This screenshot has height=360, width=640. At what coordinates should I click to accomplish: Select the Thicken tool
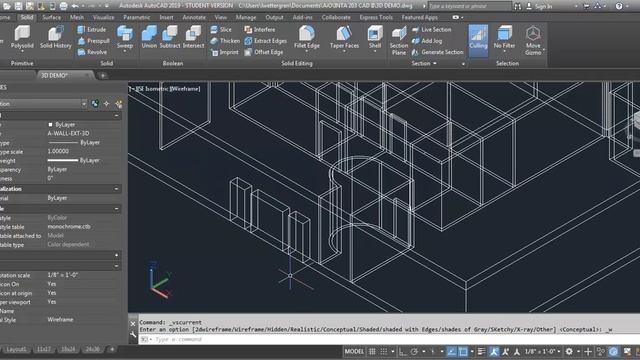(x=225, y=41)
